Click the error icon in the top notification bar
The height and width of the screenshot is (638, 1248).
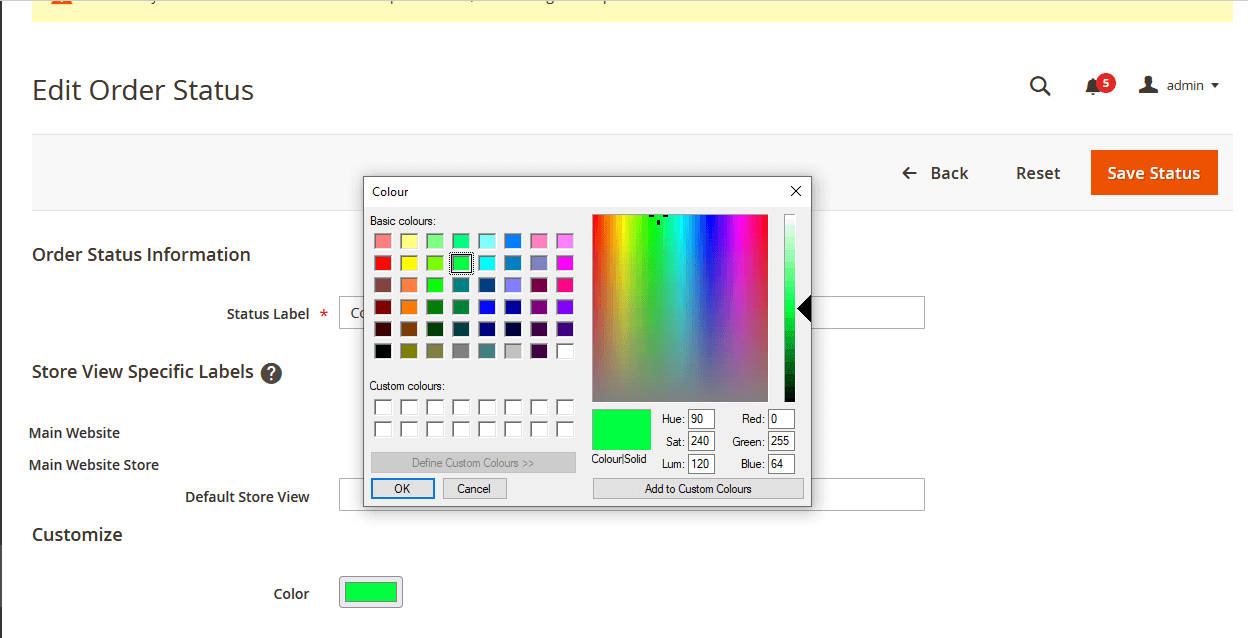tap(60, 5)
